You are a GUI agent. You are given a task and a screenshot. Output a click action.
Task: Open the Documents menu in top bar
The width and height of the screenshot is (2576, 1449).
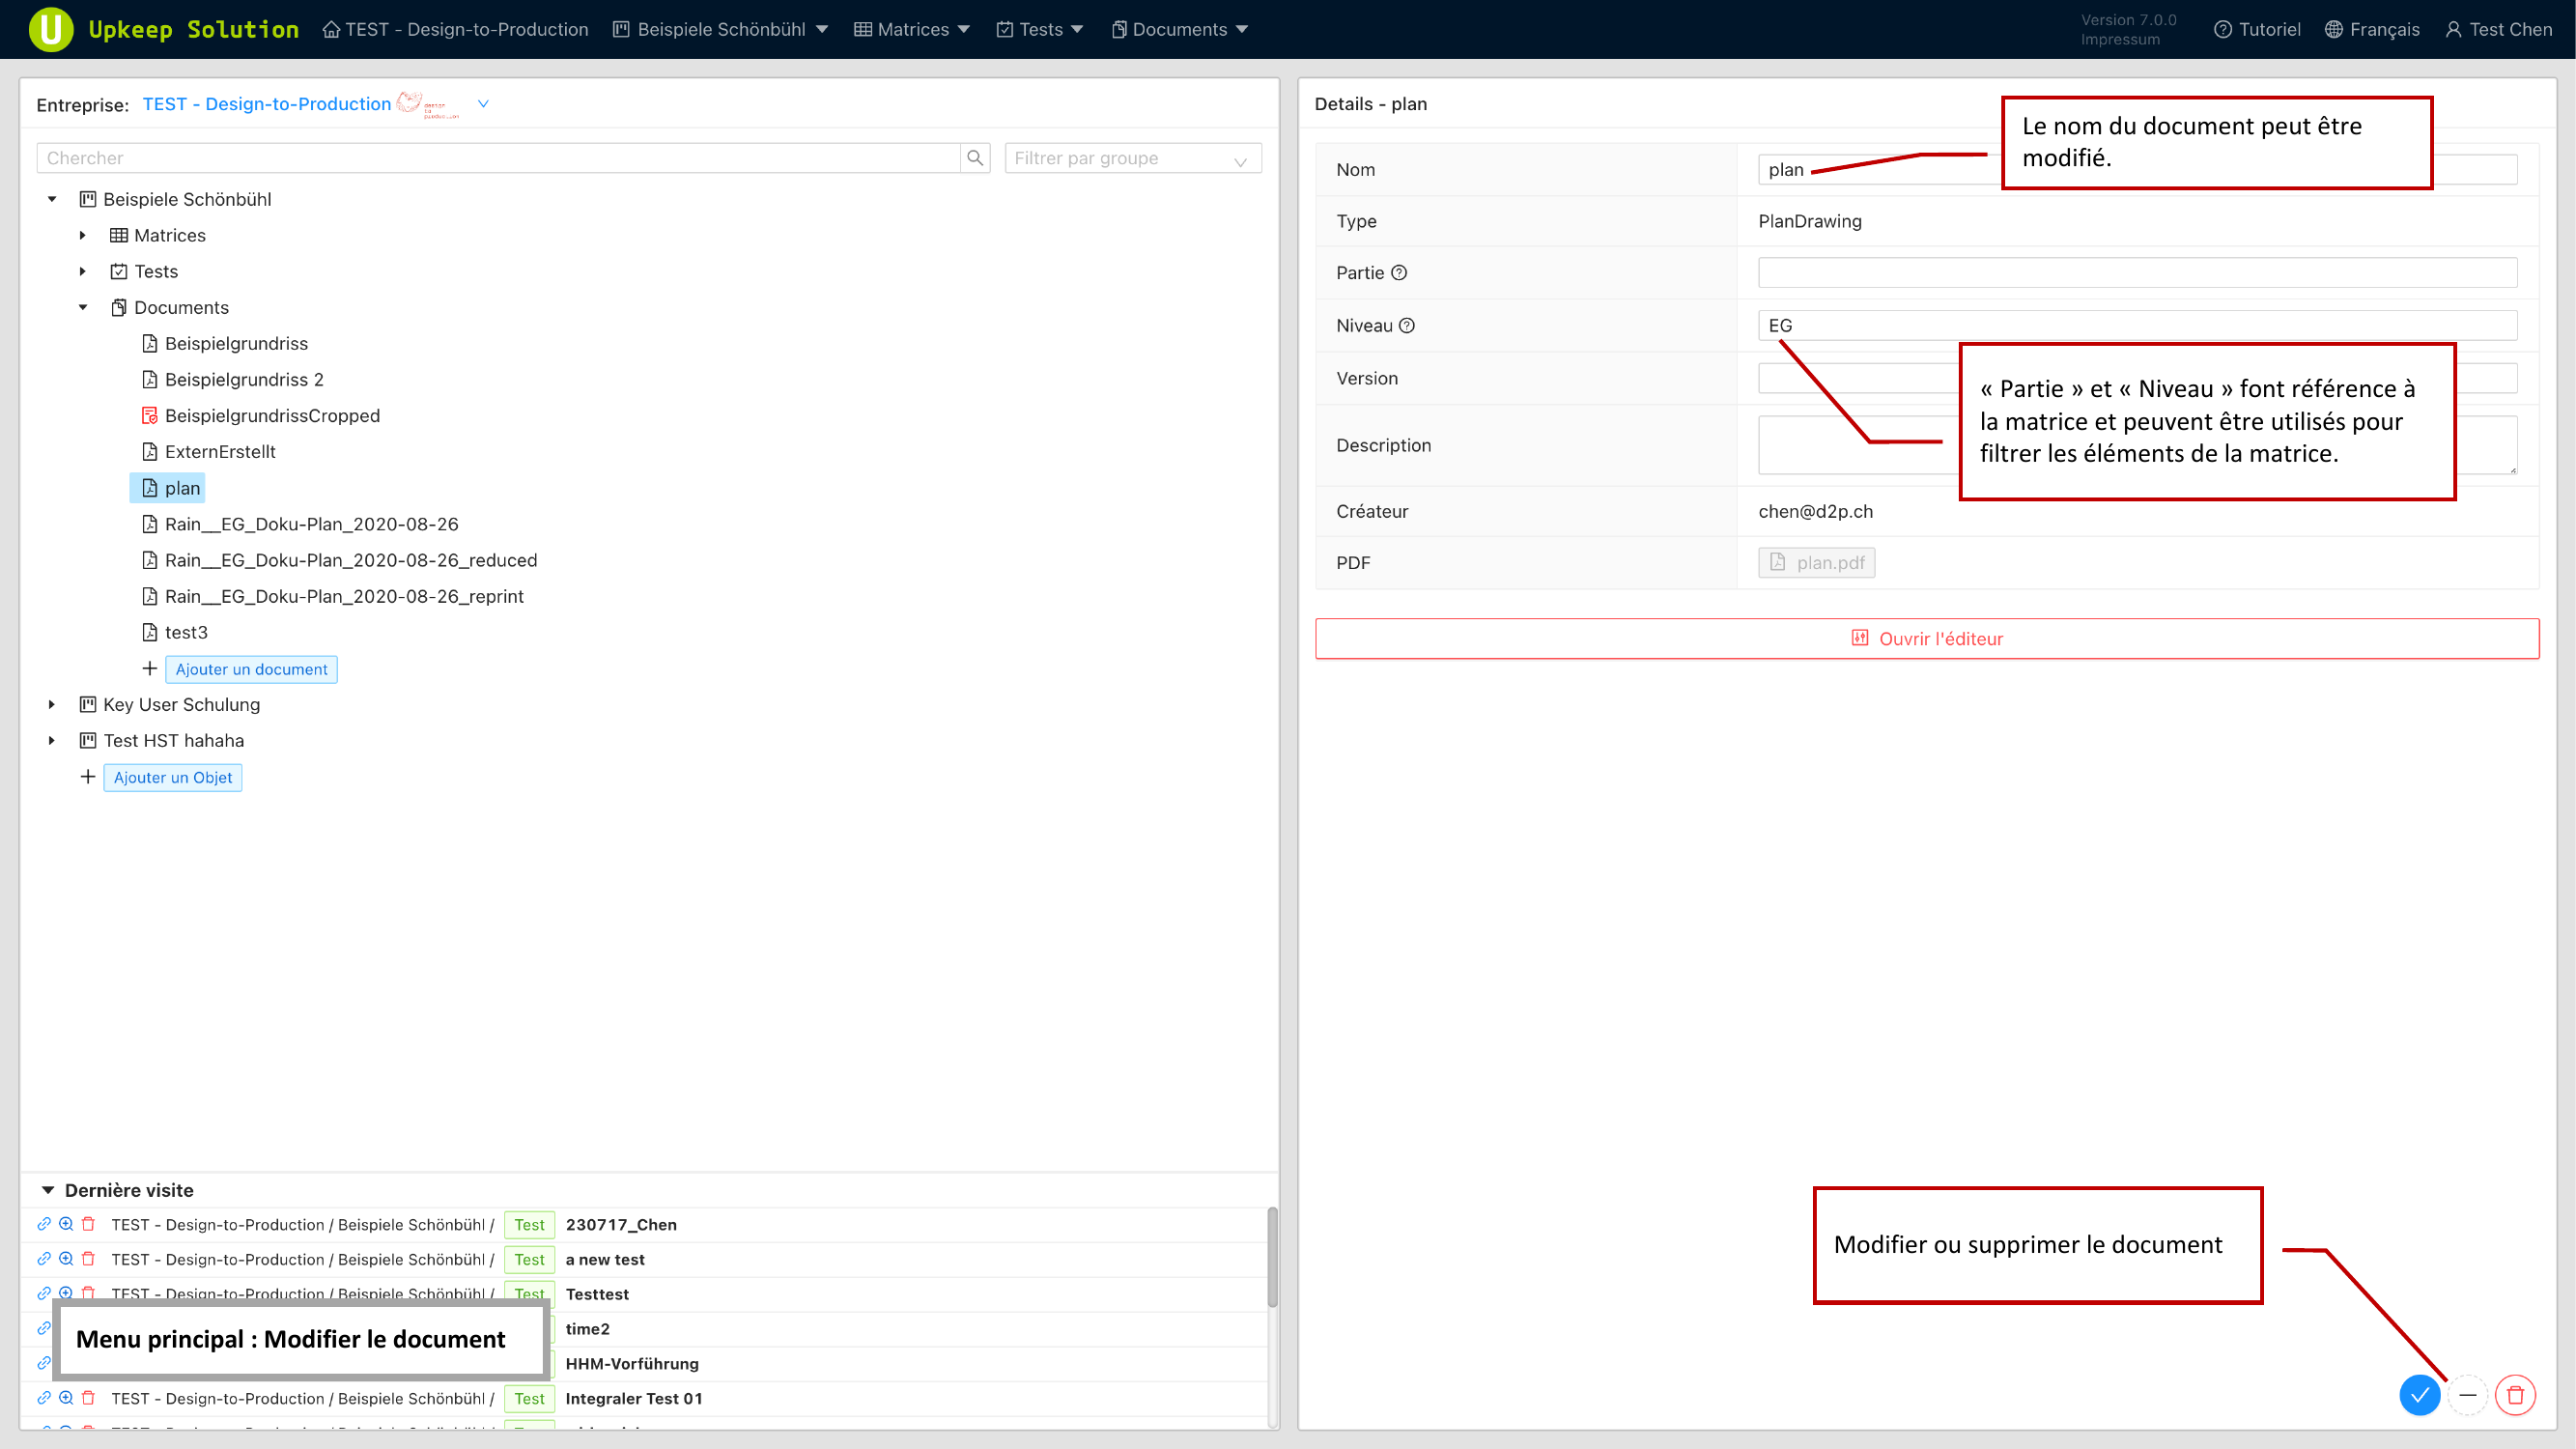tap(1180, 29)
